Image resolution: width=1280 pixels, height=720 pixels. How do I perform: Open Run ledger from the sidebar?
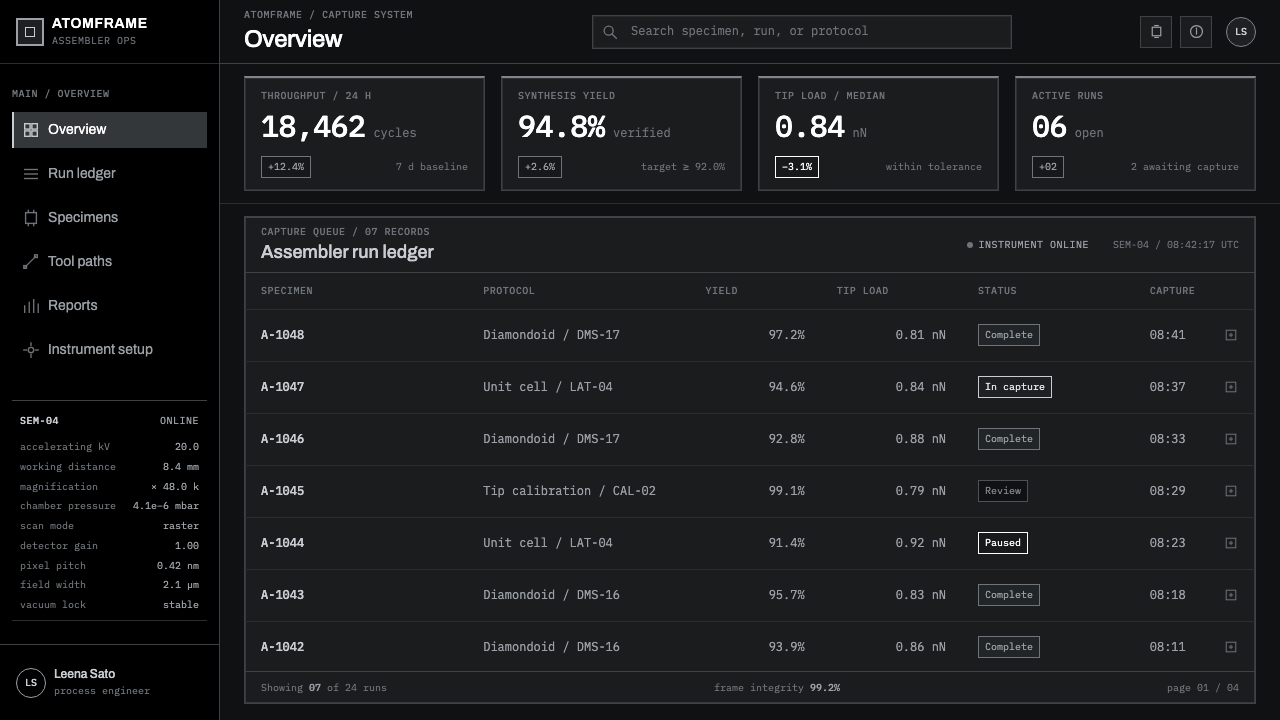(x=110, y=174)
